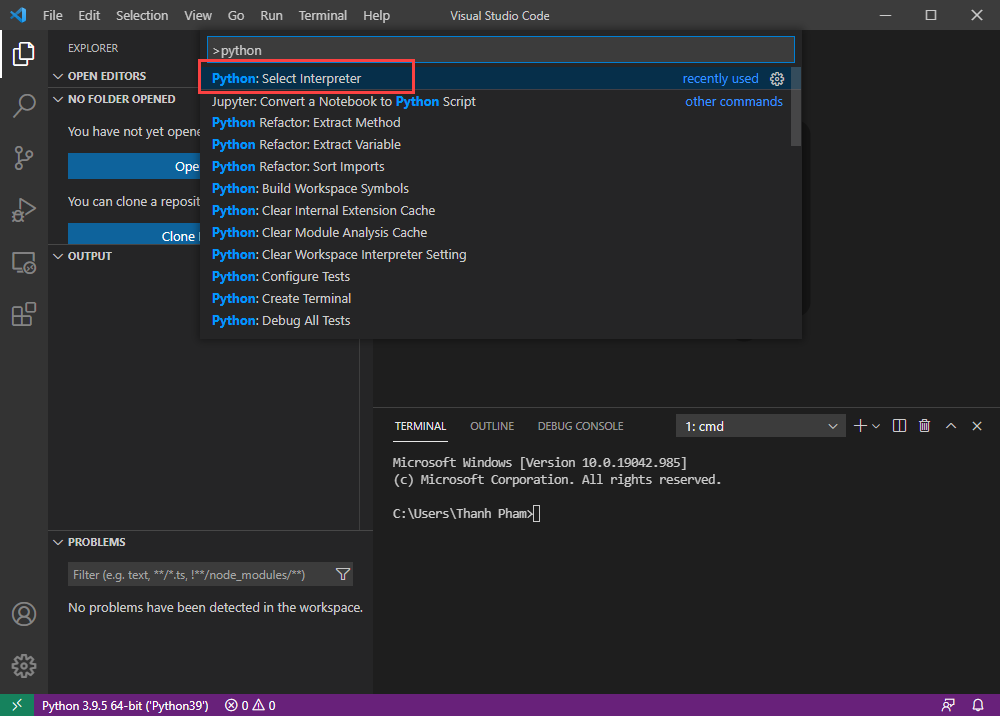Switch to the Terminal tab
Image resolution: width=1000 pixels, height=716 pixels.
[x=420, y=426]
